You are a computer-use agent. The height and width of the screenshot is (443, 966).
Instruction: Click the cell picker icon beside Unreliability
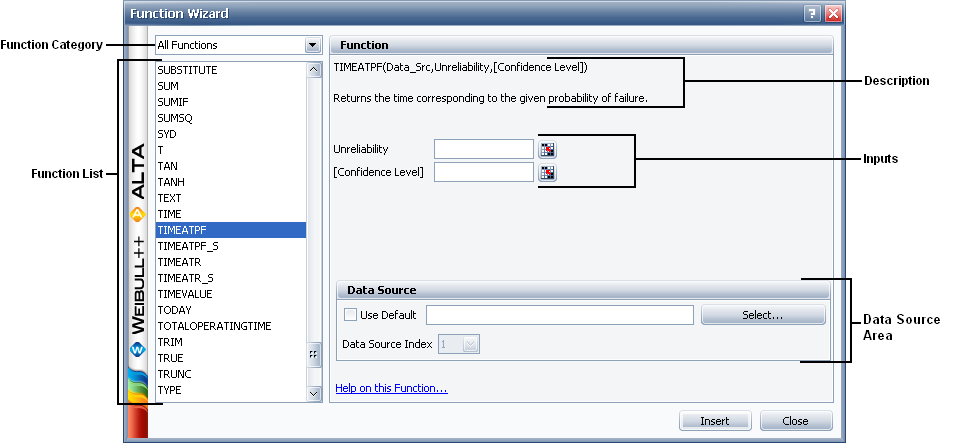[547, 150]
